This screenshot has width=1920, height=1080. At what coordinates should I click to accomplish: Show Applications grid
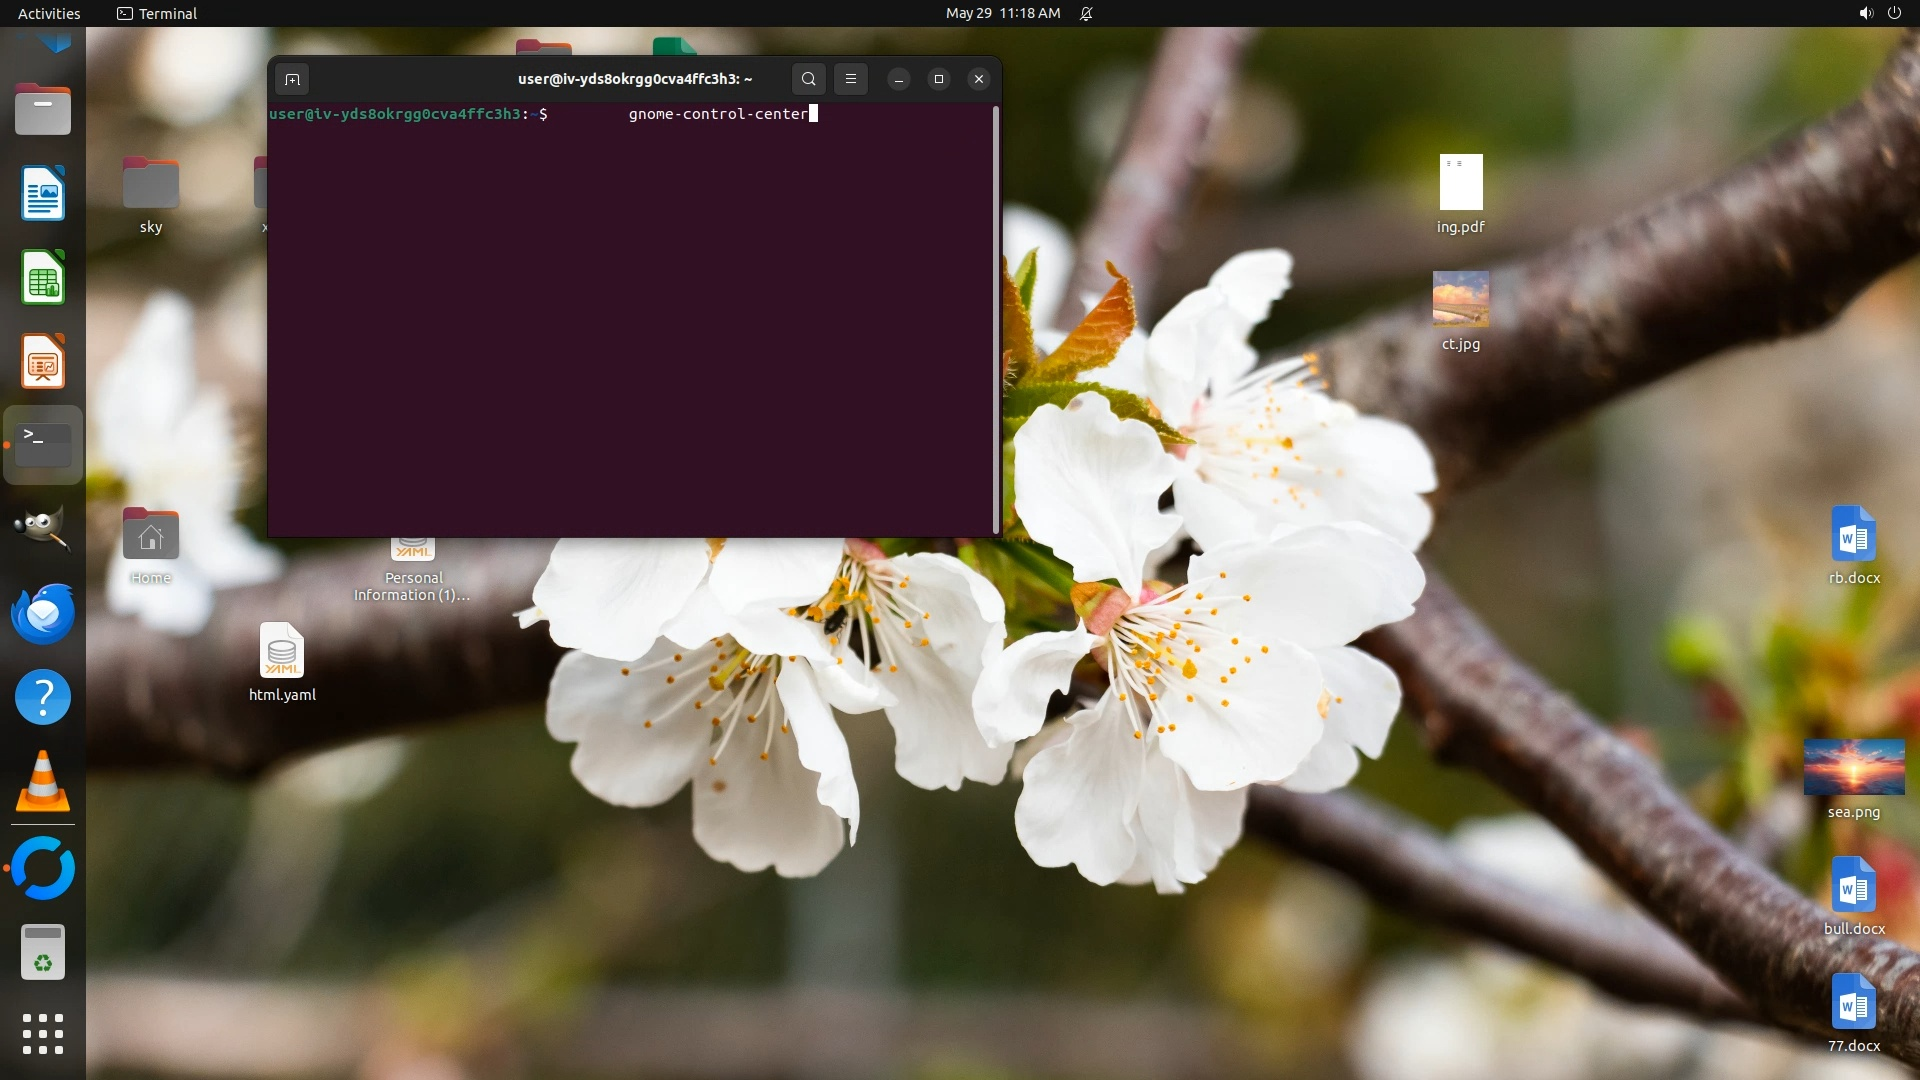point(43,1034)
